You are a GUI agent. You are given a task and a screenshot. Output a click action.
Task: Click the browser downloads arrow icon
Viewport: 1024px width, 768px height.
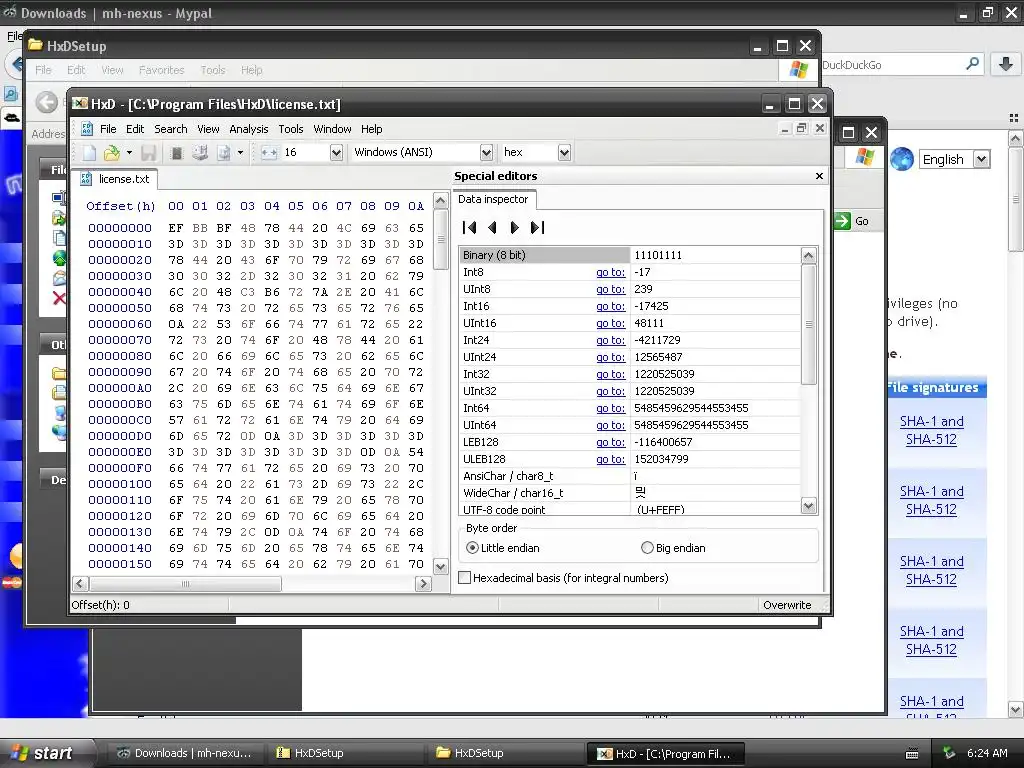click(x=1006, y=64)
